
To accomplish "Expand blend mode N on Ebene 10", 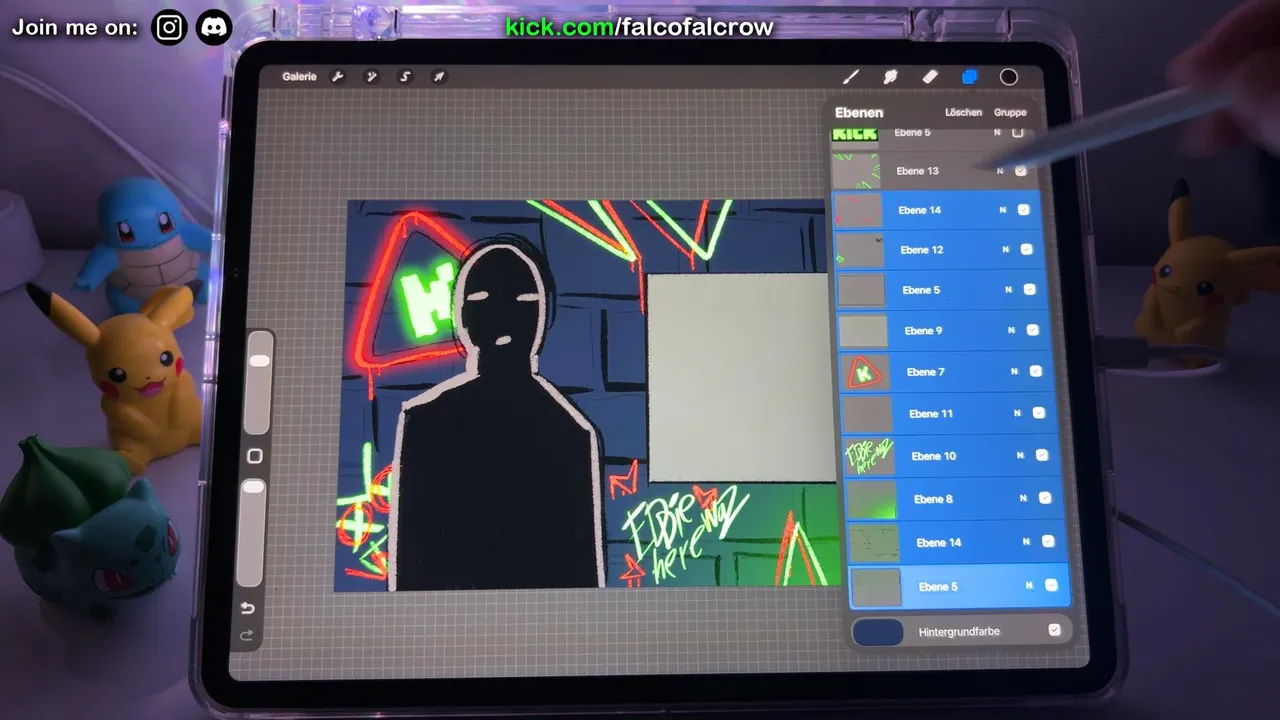I will (x=1020, y=455).
